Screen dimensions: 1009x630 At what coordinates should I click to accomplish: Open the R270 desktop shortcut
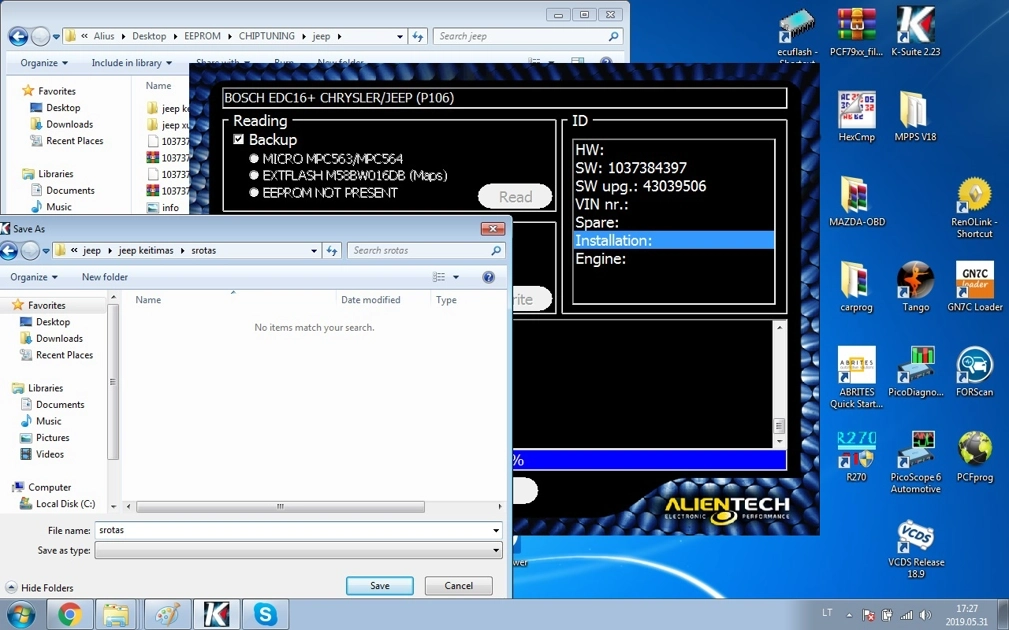pos(856,457)
